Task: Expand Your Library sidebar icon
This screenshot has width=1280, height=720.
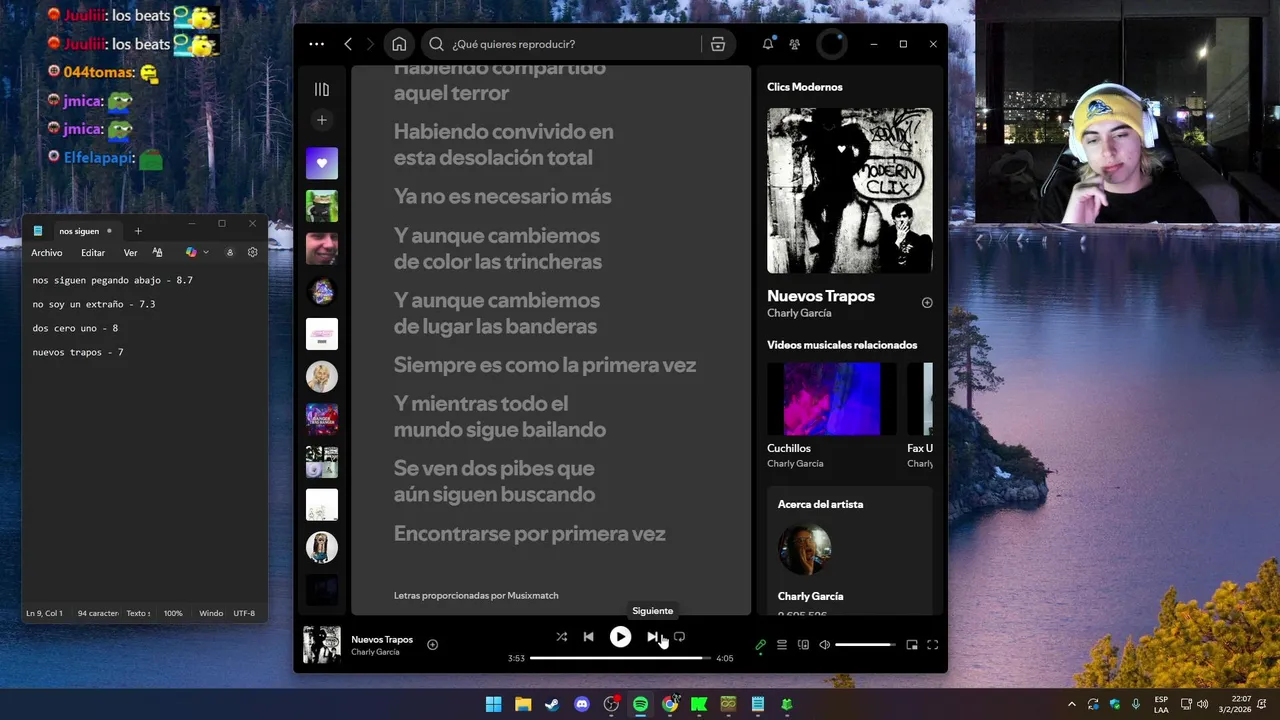Action: click(x=322, y=89)
